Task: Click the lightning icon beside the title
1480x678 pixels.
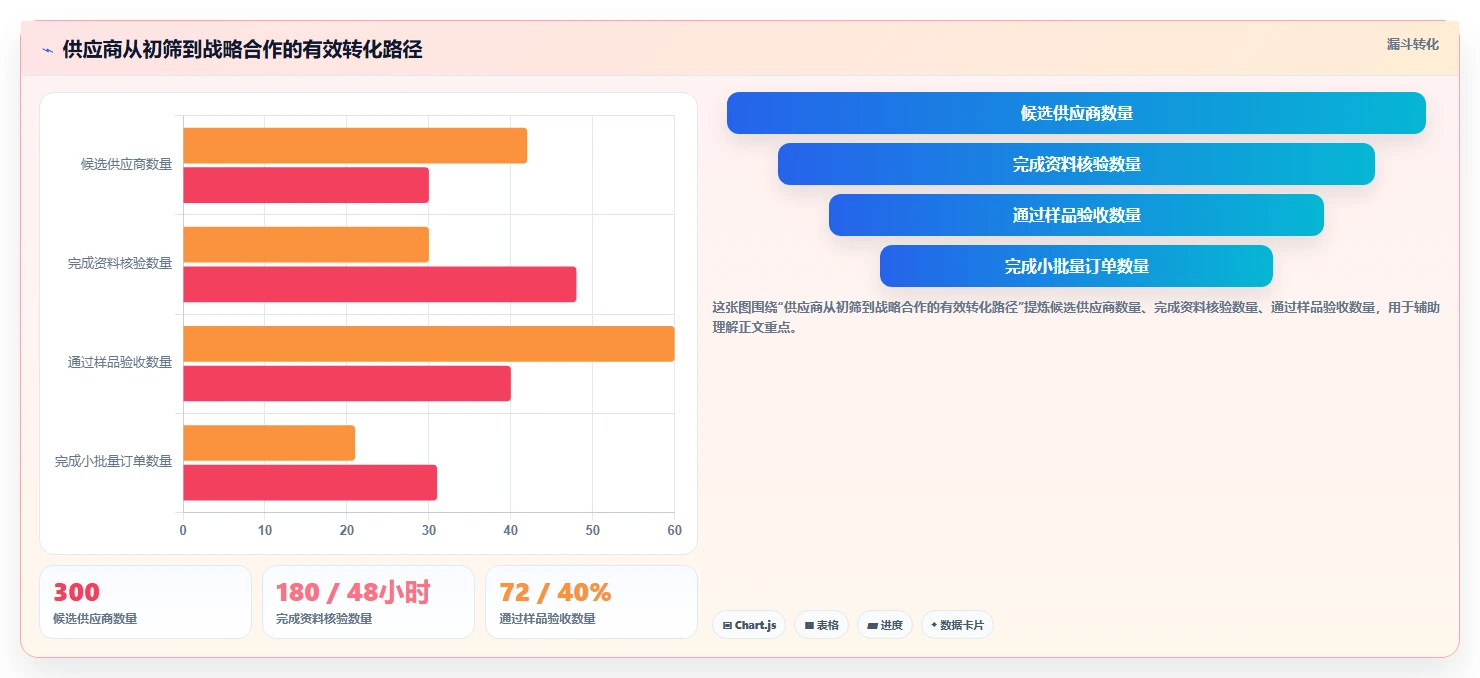Action: click(x=47, y=50)
